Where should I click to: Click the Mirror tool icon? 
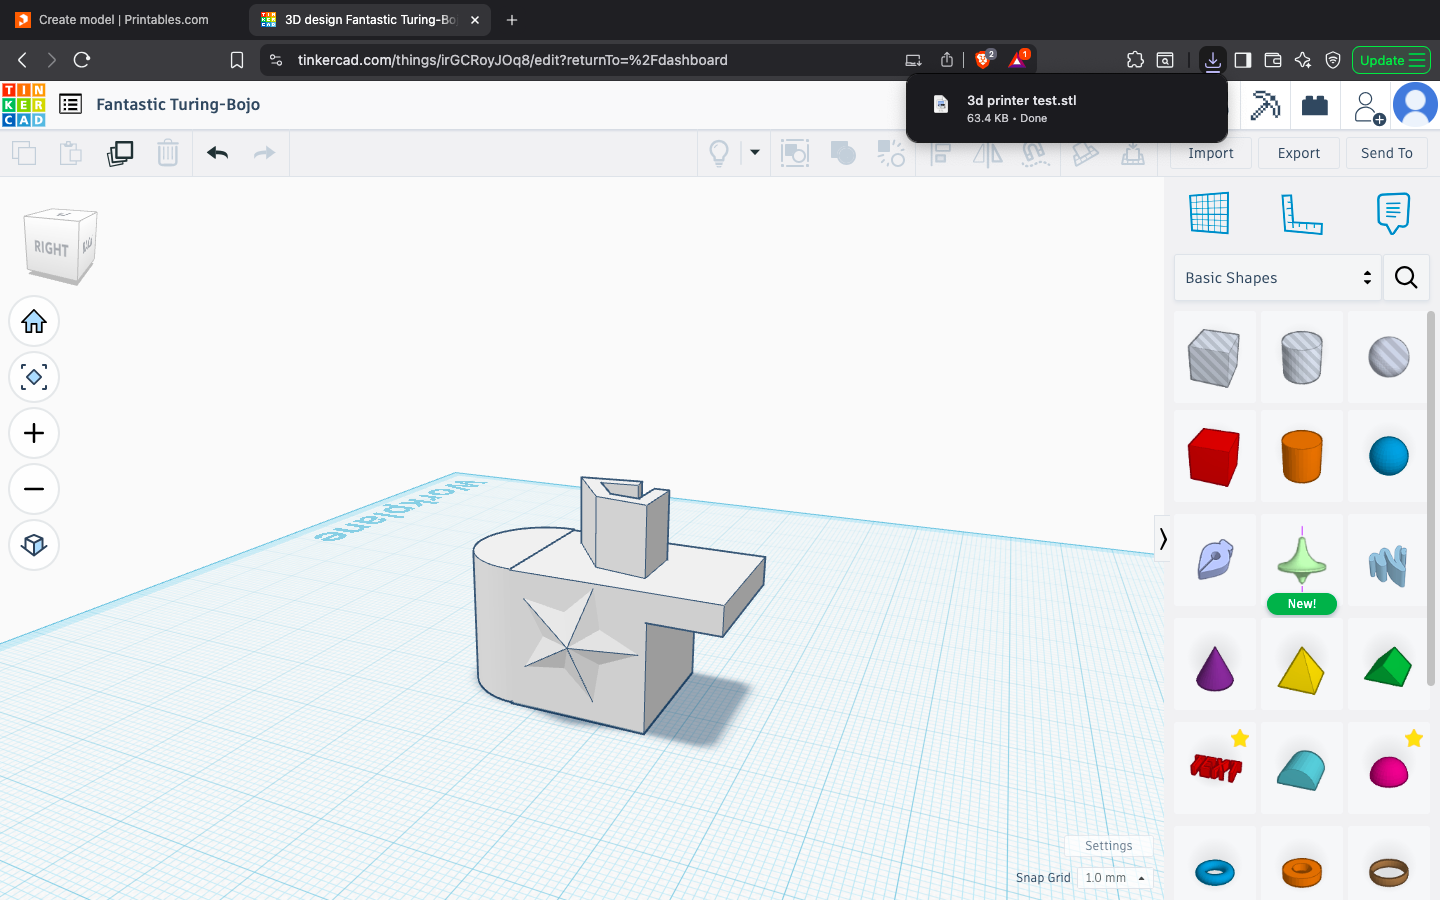tap(987, 153)
